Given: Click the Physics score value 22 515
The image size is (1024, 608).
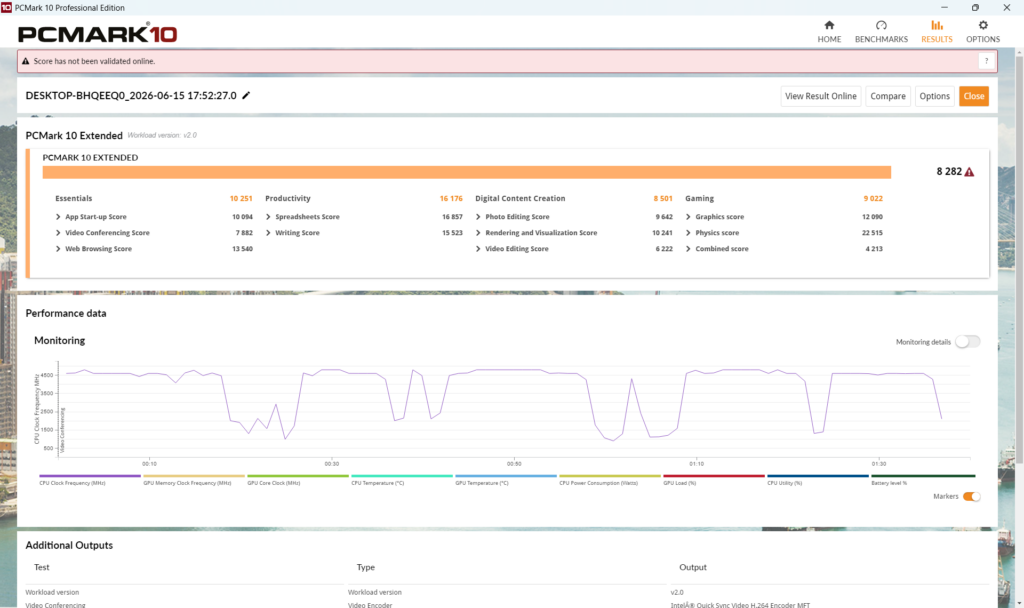Looking at the screenshot, I should coord(872,233).
